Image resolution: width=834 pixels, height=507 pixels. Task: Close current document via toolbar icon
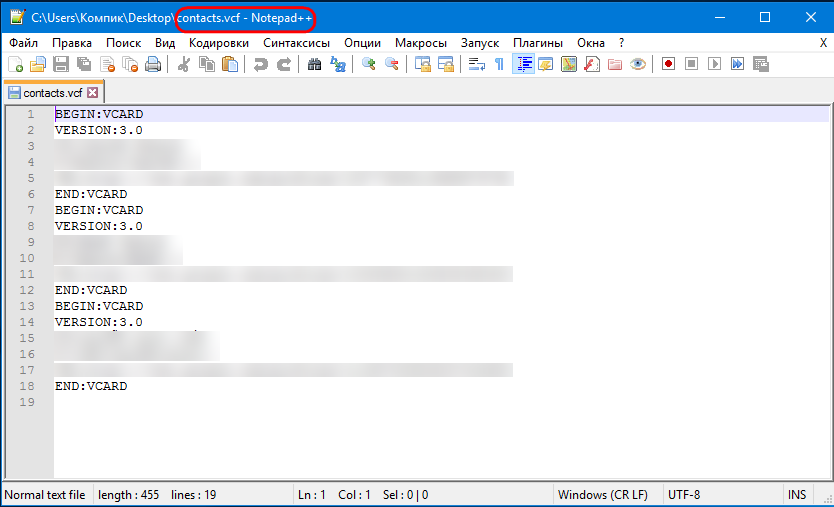coord(107,64)
